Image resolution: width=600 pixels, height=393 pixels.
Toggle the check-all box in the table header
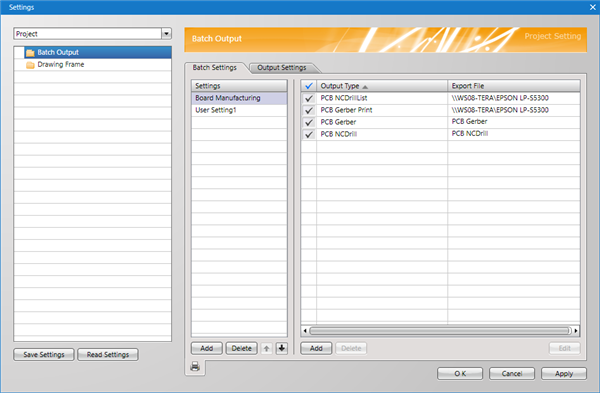(309, 86)
